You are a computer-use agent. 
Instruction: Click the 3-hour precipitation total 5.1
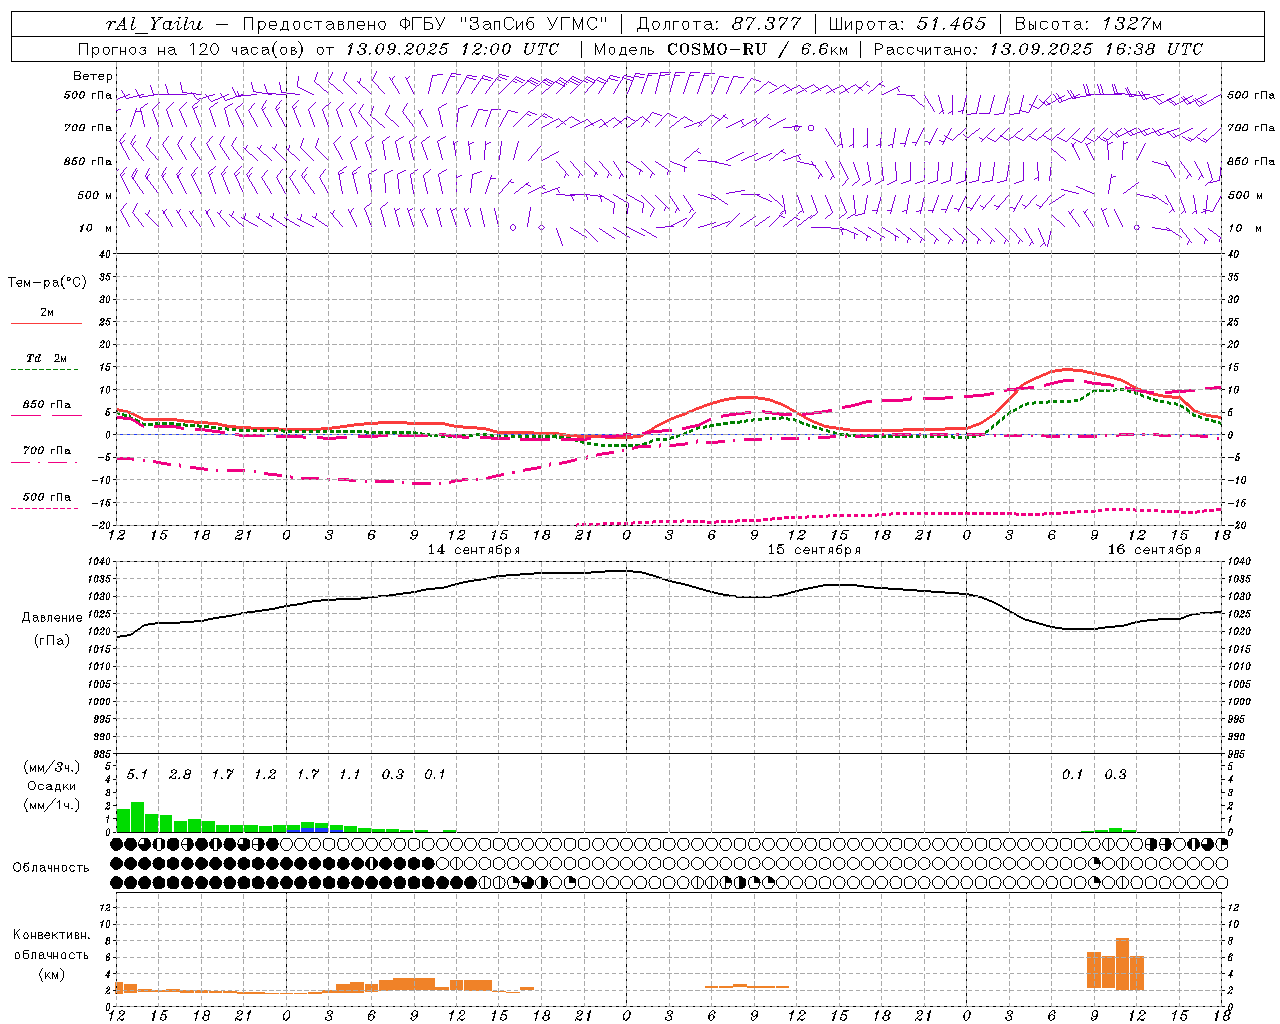137,774
